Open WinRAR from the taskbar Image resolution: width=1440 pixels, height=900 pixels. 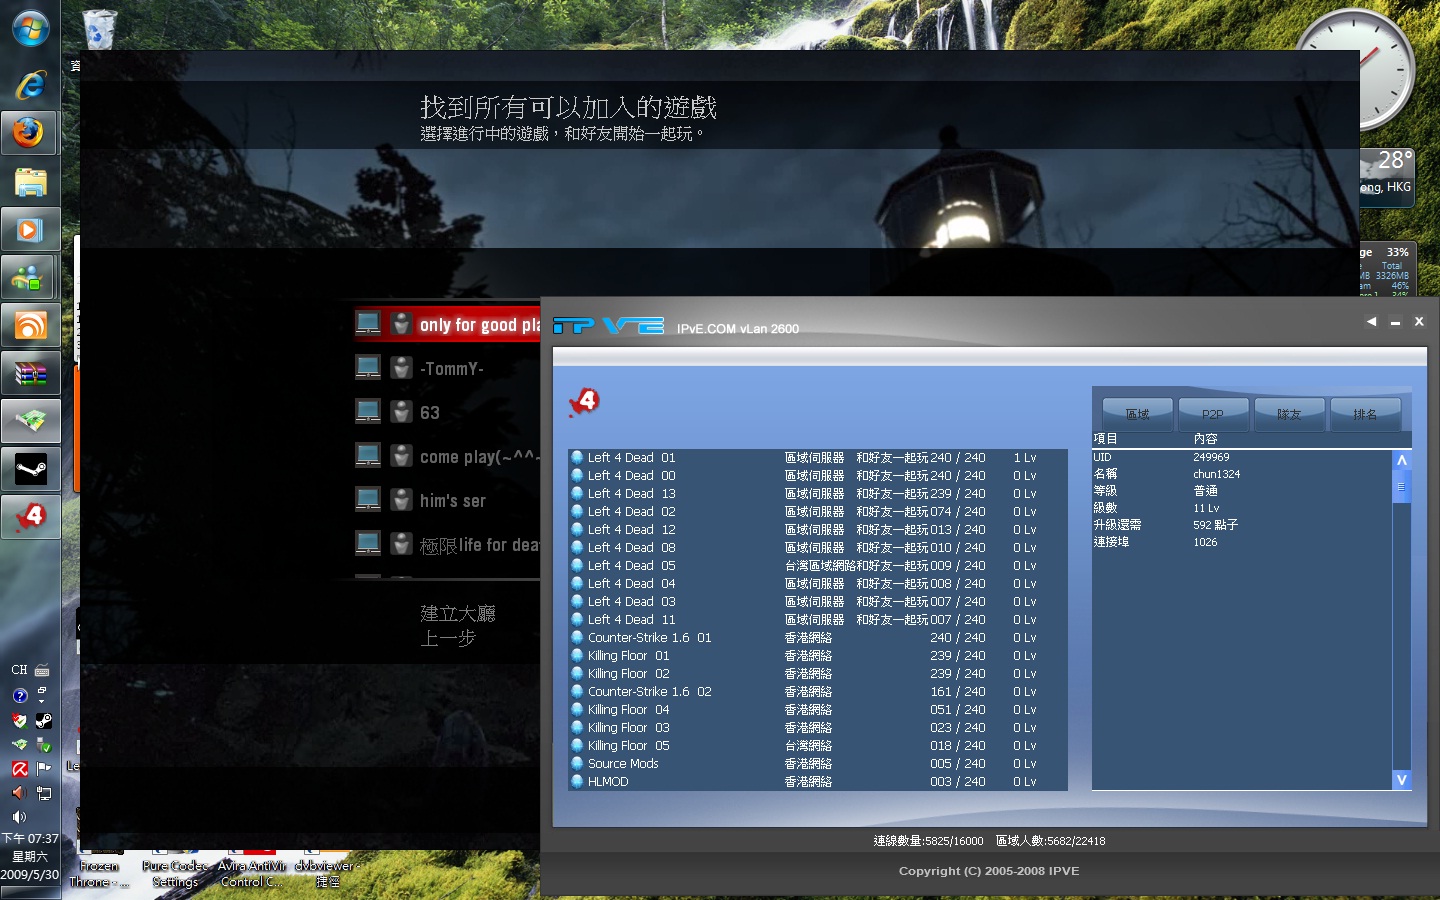(30, 373)
